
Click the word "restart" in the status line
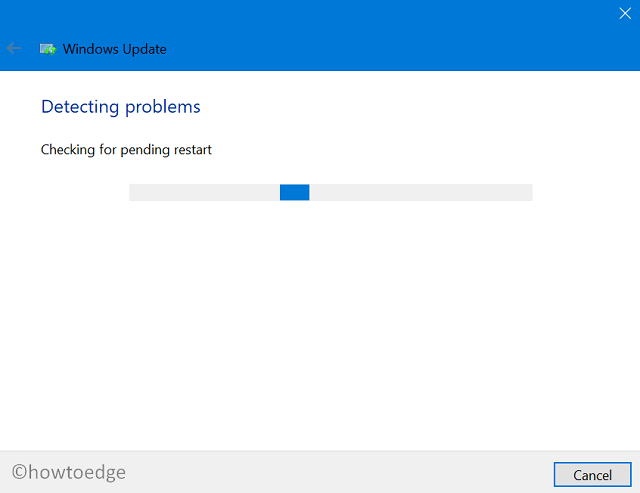191,150
